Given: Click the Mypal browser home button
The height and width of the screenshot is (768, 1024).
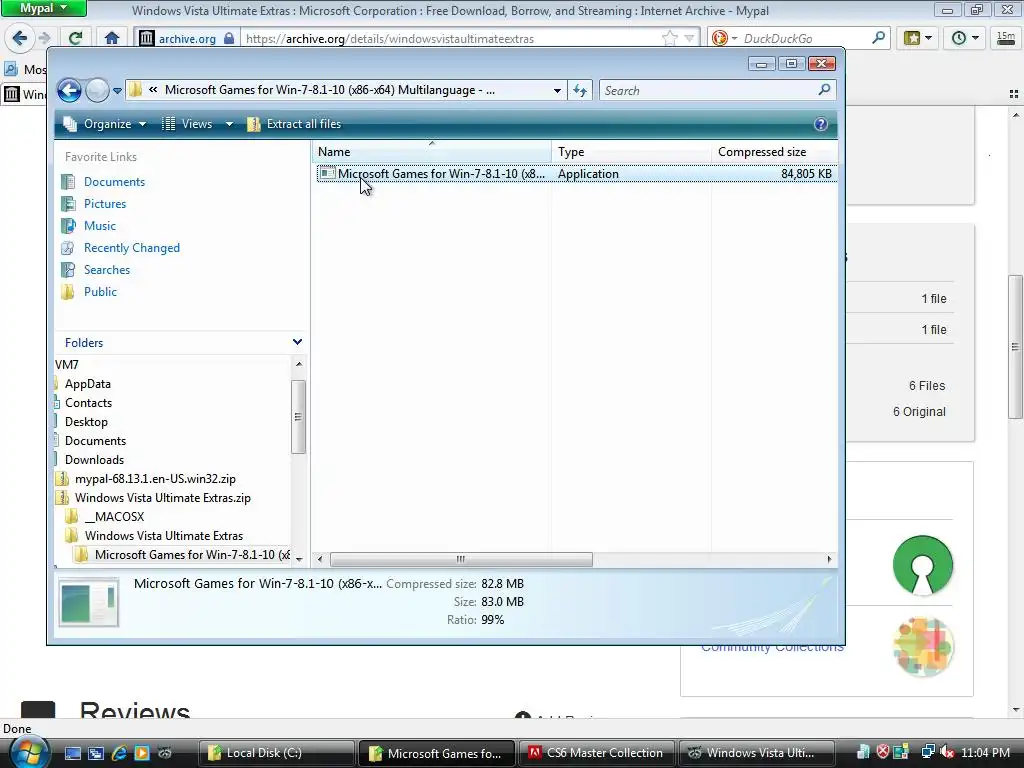Looking at the screenshot, I should click(112, 38).
